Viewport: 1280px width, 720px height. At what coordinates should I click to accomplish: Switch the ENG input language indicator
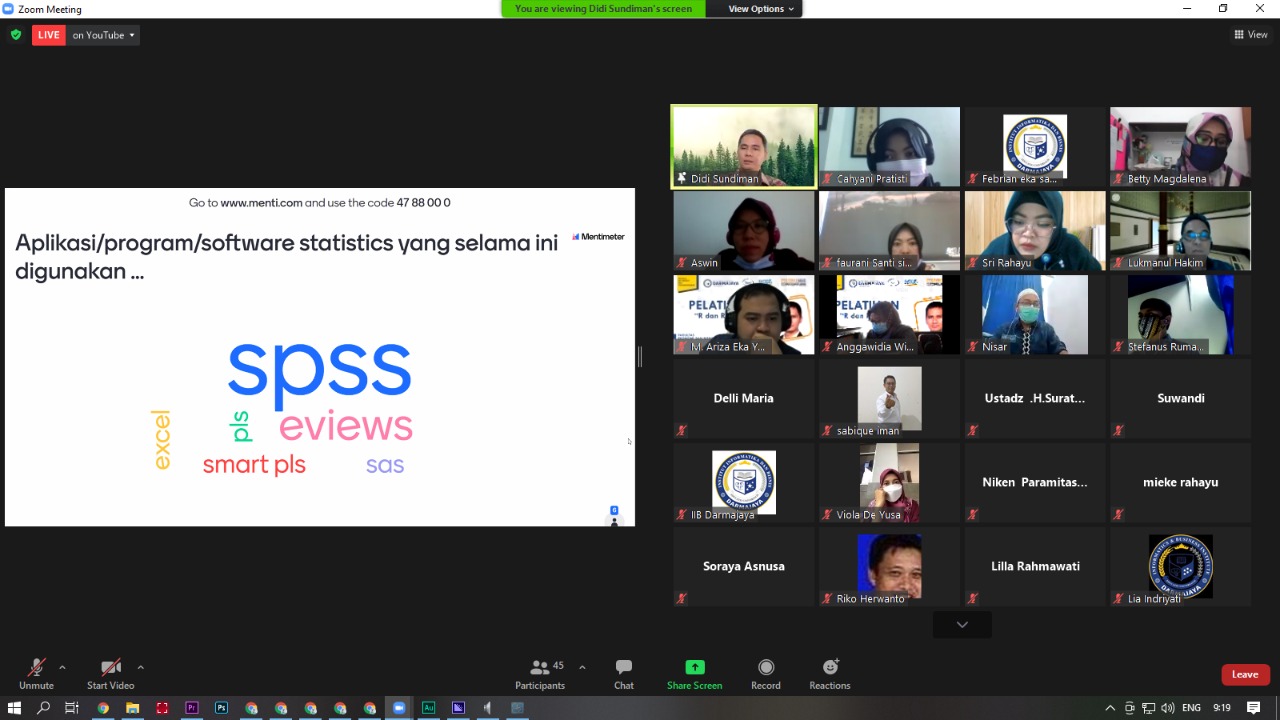(x=1192, y=708)
